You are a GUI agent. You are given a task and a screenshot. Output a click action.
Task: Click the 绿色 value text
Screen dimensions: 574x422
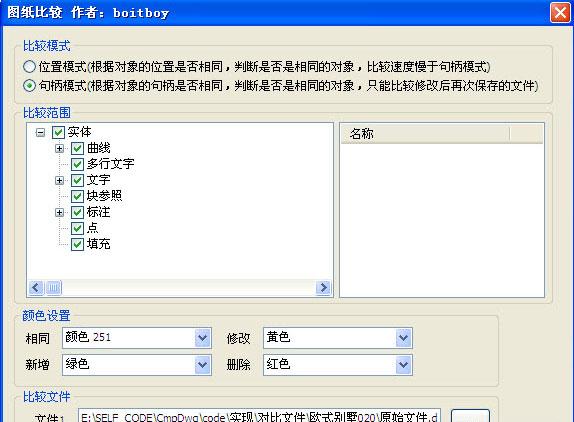[77, 364]
